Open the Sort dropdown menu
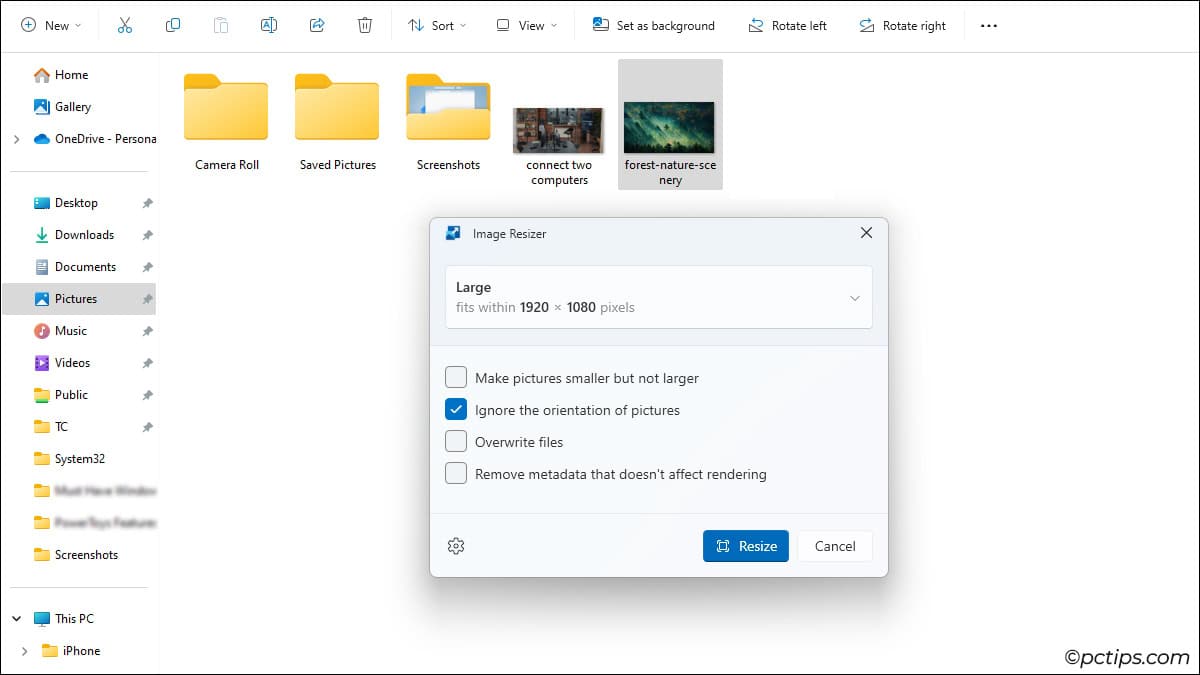The height and width of the screenshot is (675, 1200). (x=437, y=26)
